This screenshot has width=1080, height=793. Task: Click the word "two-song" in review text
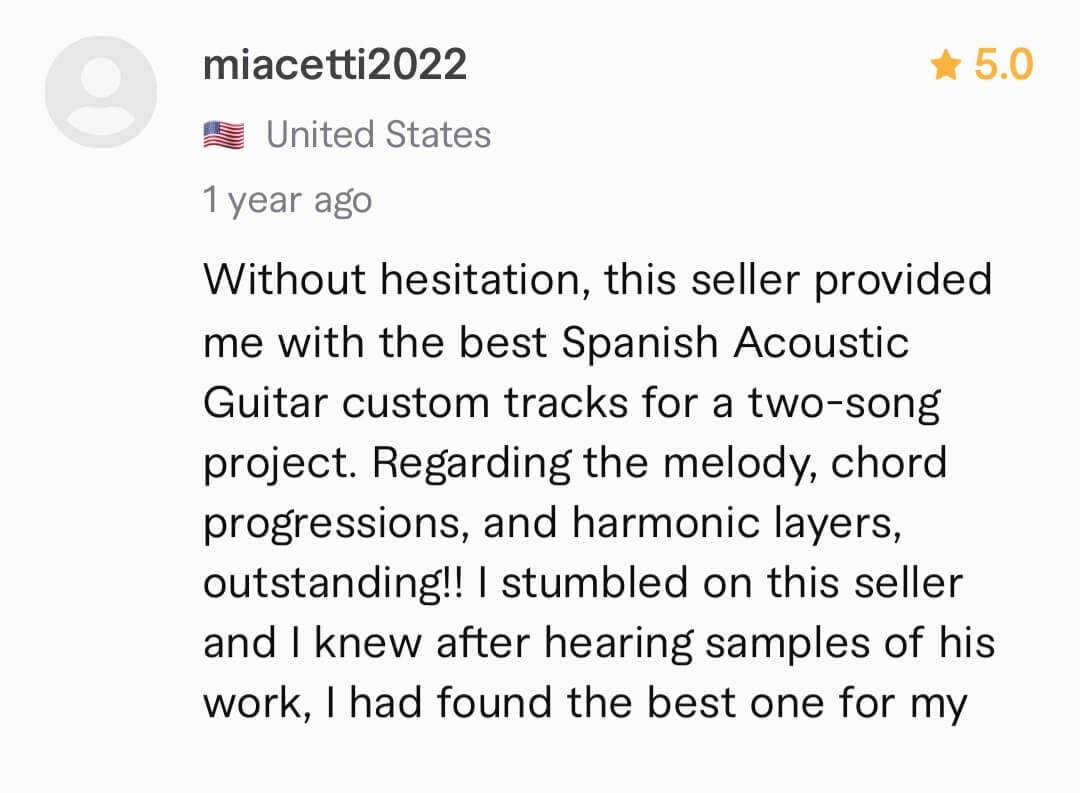click(846, 403)
